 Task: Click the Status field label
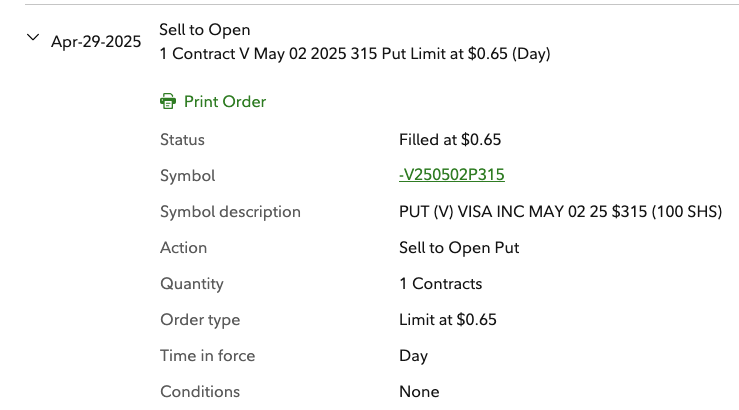(182, 140)
